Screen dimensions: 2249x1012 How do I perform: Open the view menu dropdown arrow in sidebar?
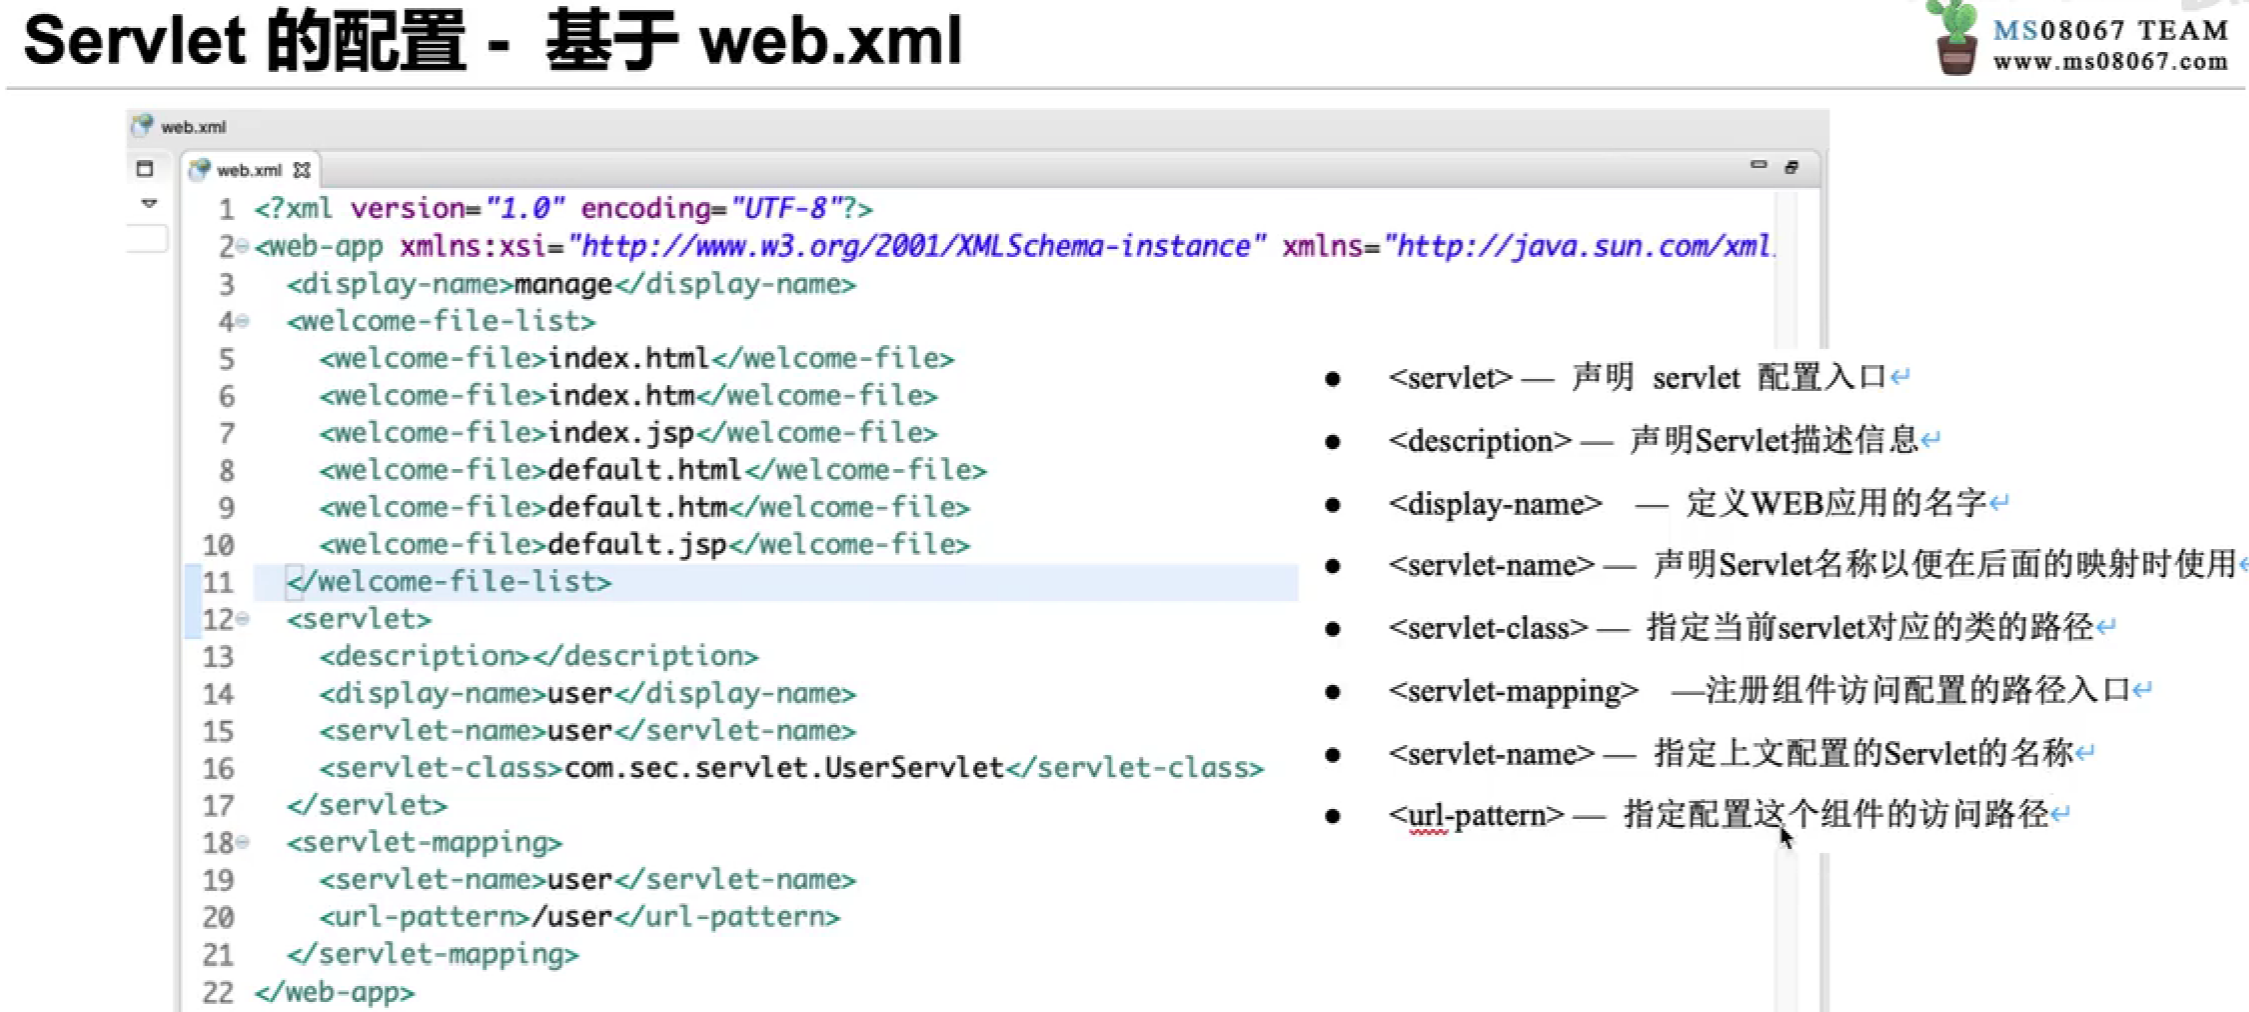[x=149, y=203]
